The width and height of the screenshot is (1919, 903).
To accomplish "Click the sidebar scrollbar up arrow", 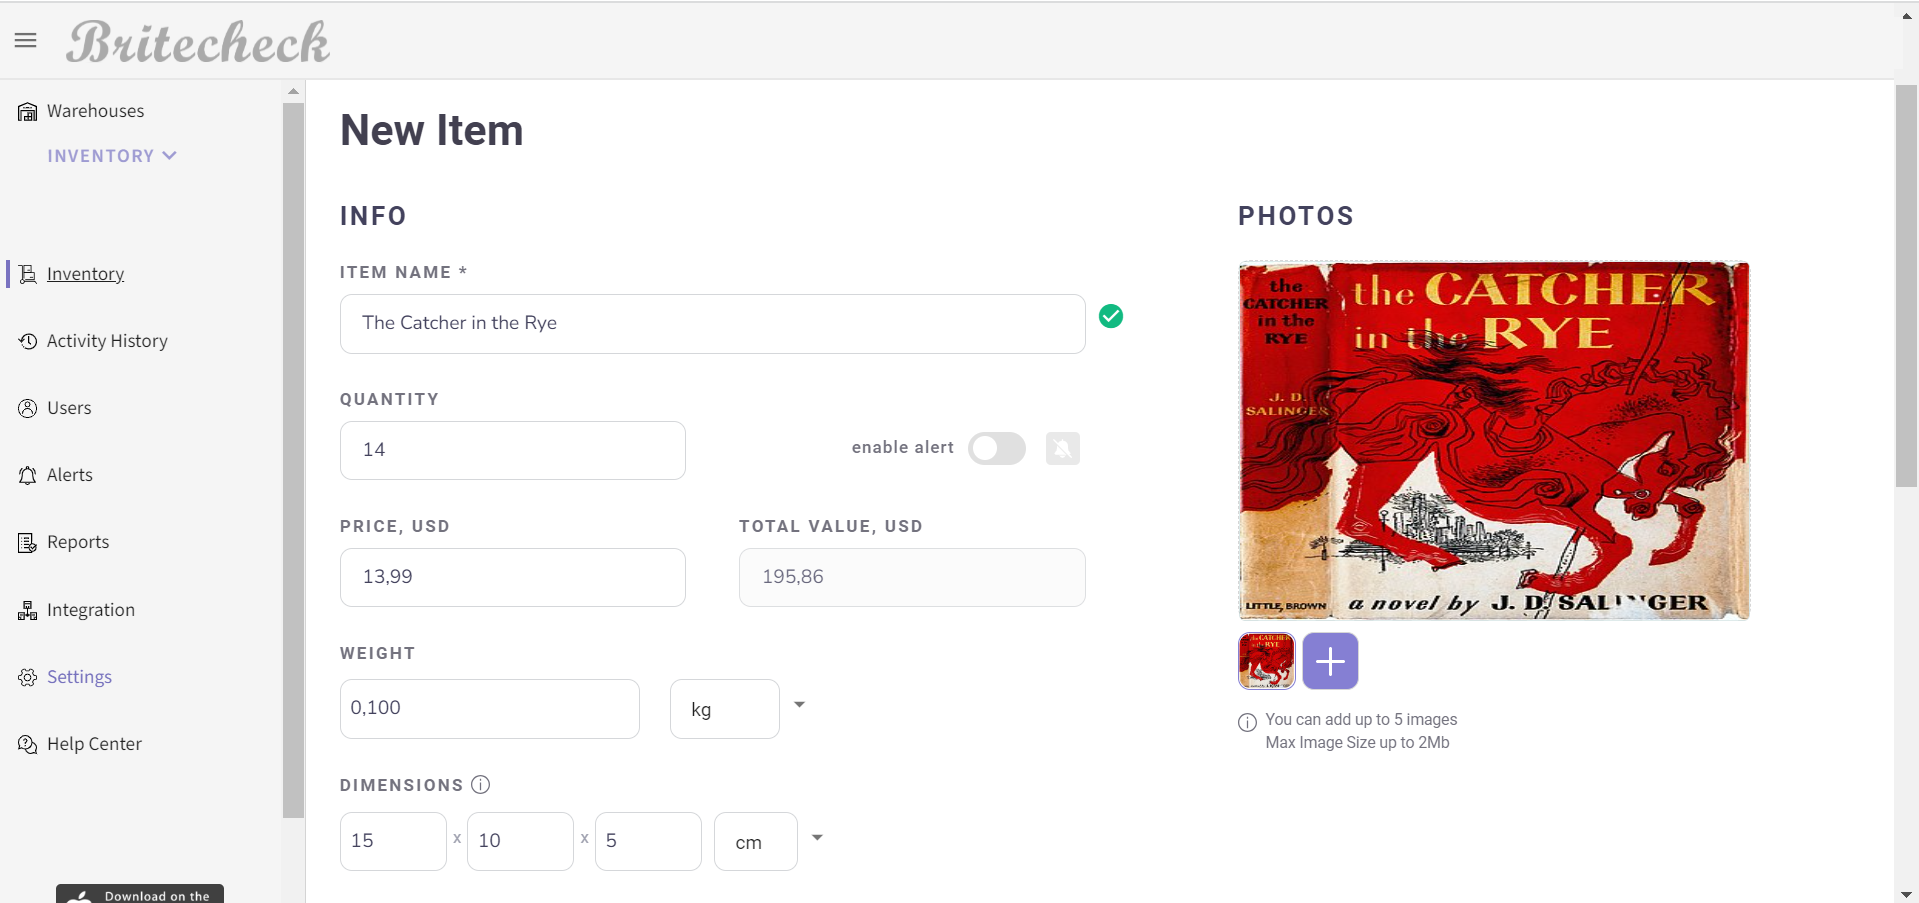I will [x=293, y=91].
